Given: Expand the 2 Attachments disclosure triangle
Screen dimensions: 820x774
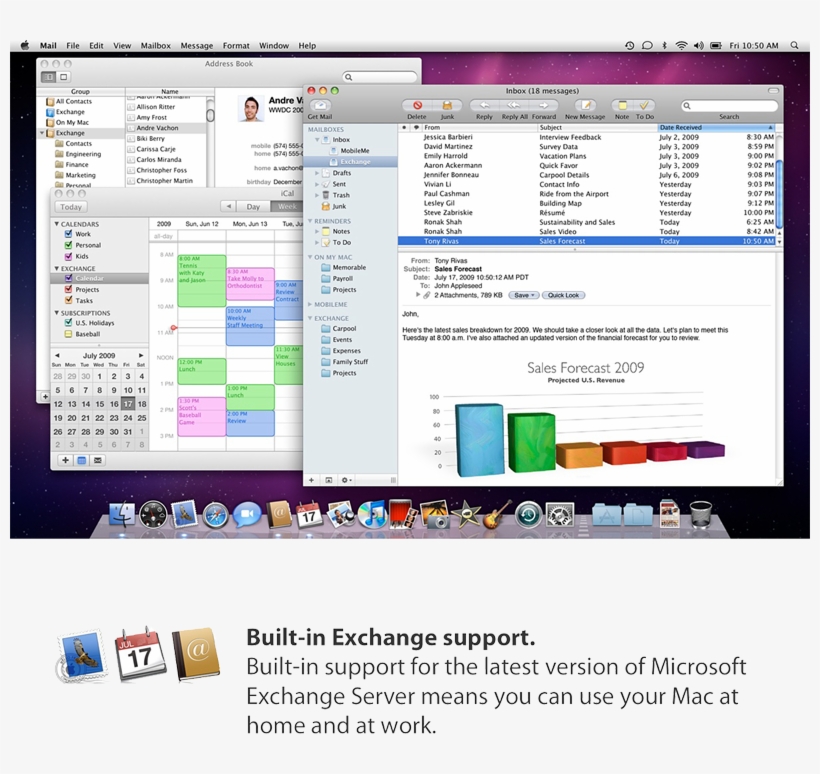Looking at the screenshot, I should (416, 295).
